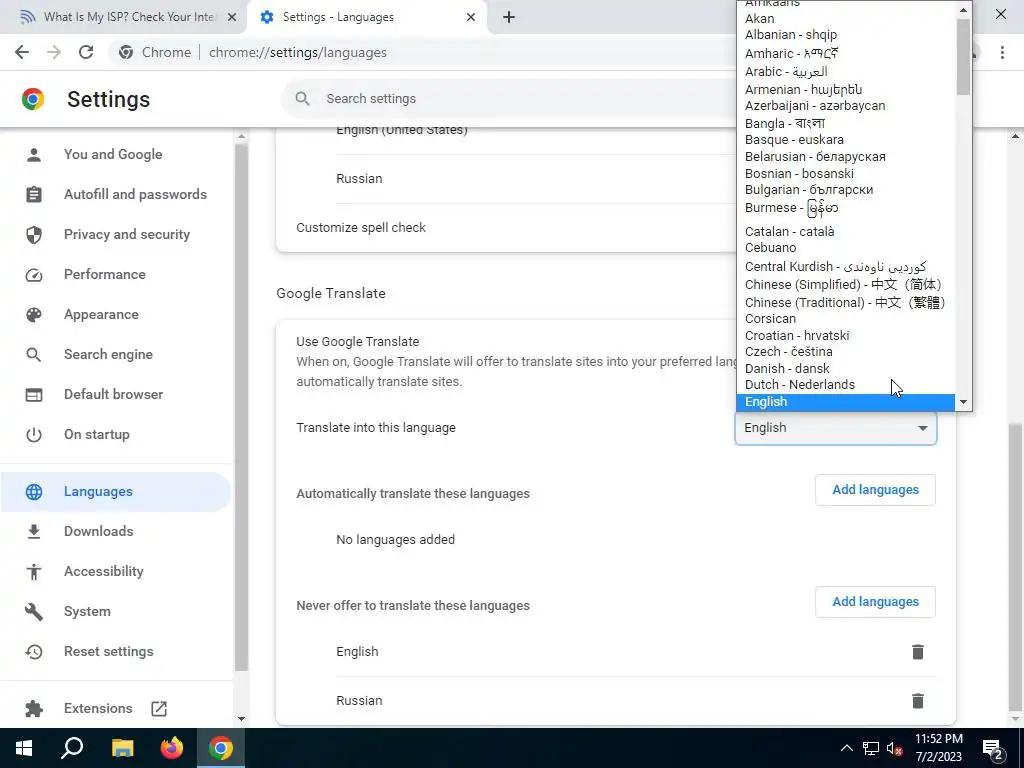Choose Akan in language list
This screenshot has width=1024, height=768.
(846, 18)
